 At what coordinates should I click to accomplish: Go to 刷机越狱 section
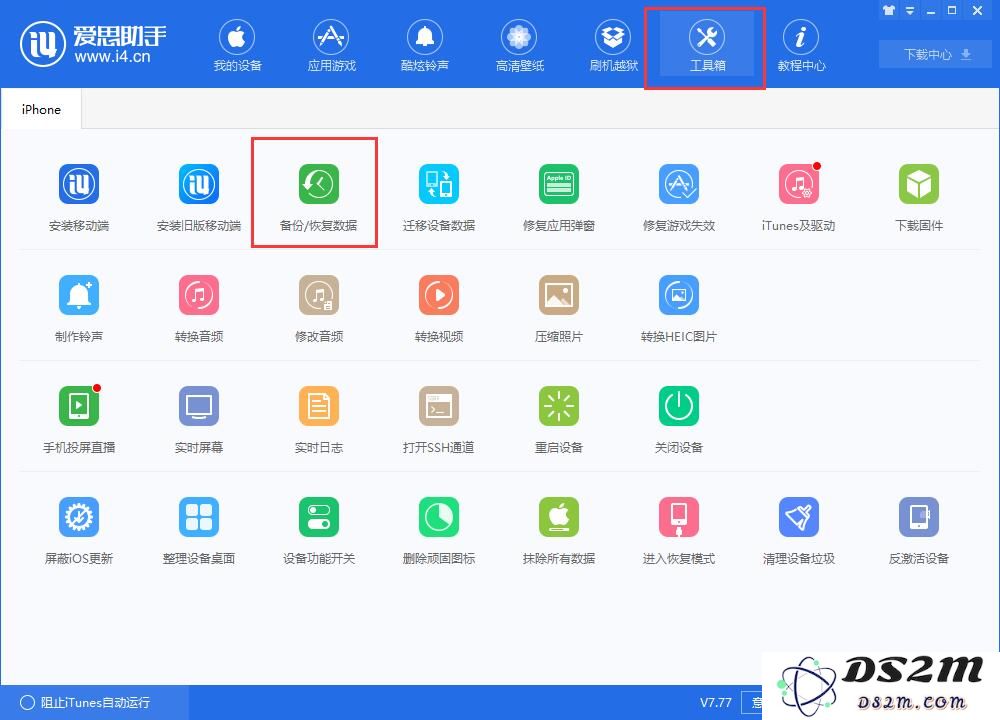coord(613,46)
